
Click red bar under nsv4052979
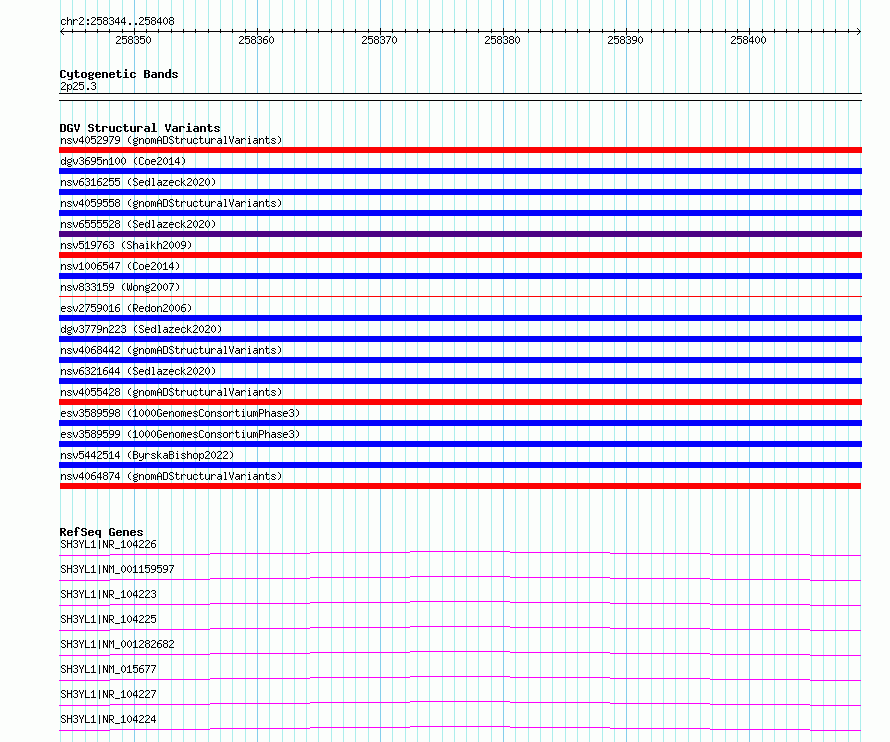click(x=460, y=150)
